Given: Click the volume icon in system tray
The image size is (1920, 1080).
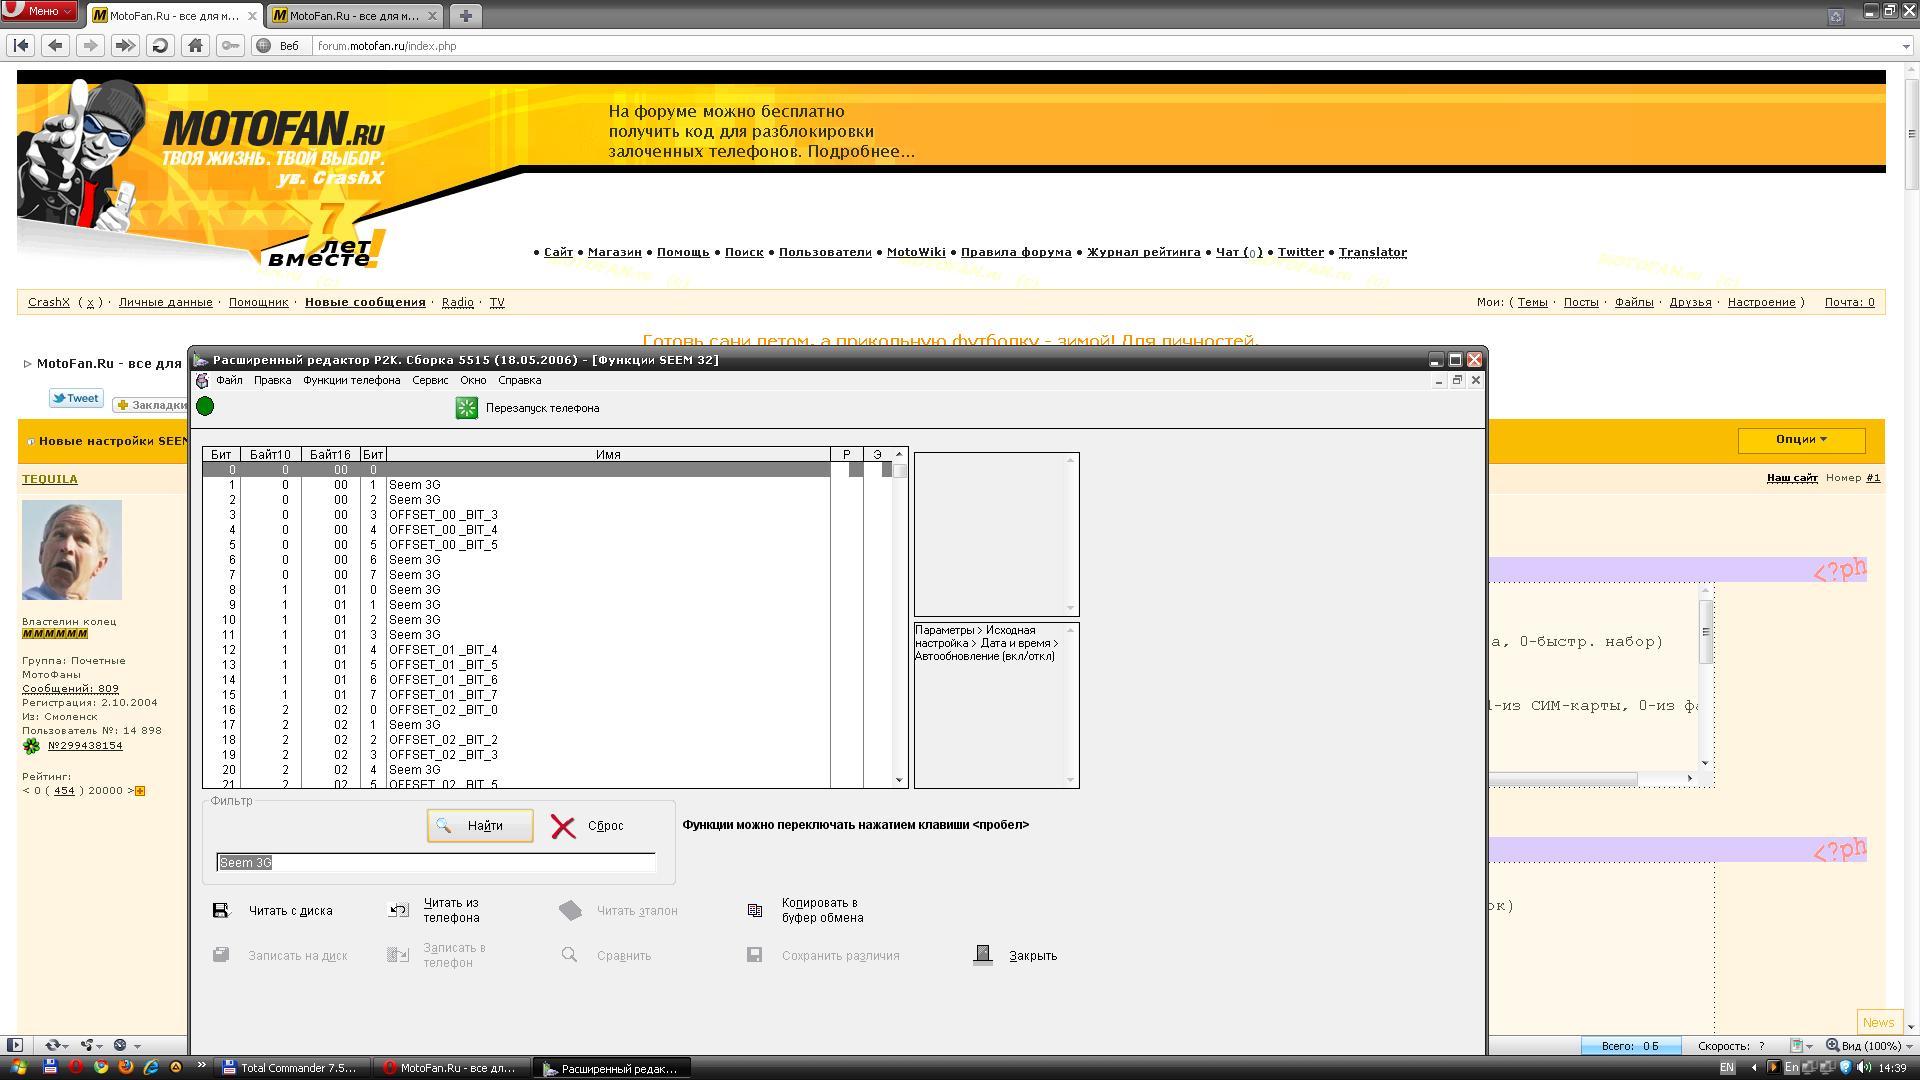Looking at the screenshot, I should pyautogui.click(x=1864, y=1068).
